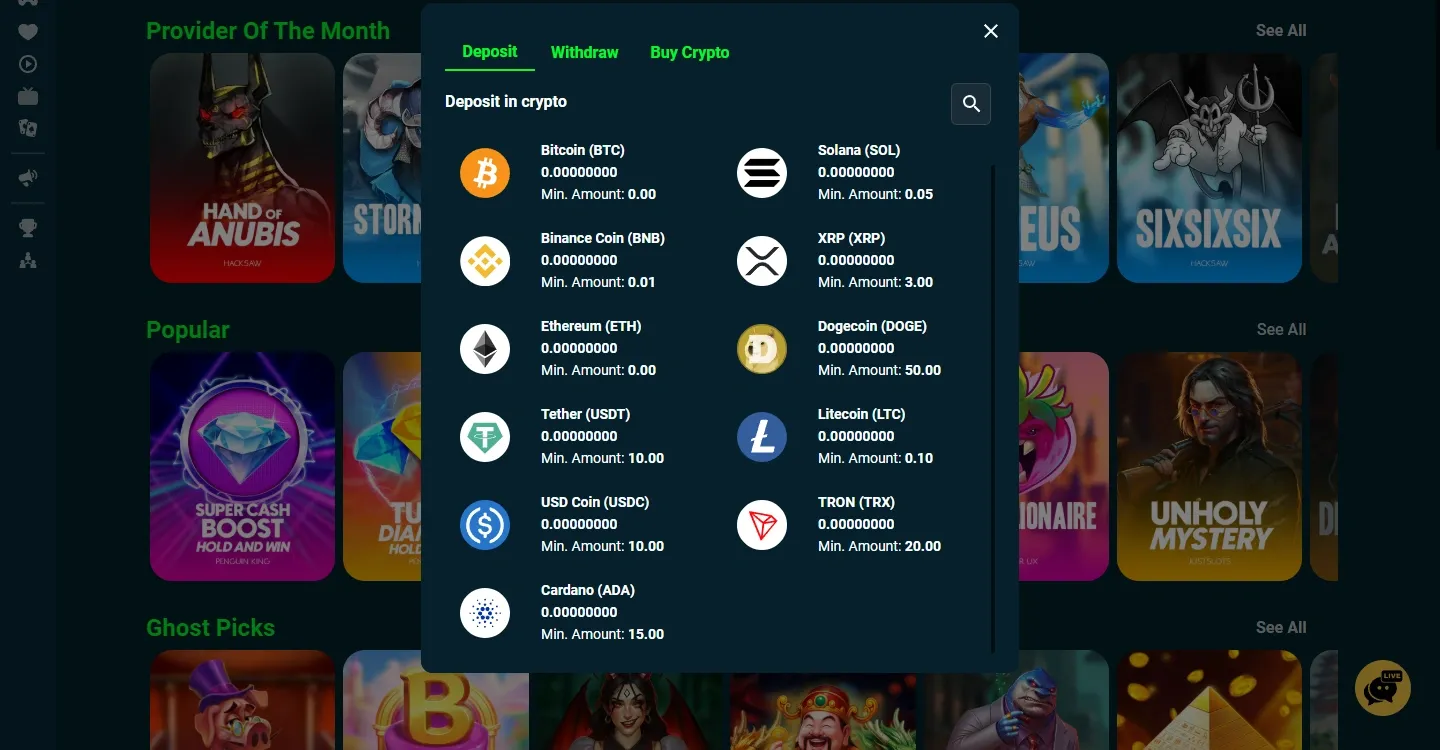Click the Cardano (ADA) label

click(588, 590)
